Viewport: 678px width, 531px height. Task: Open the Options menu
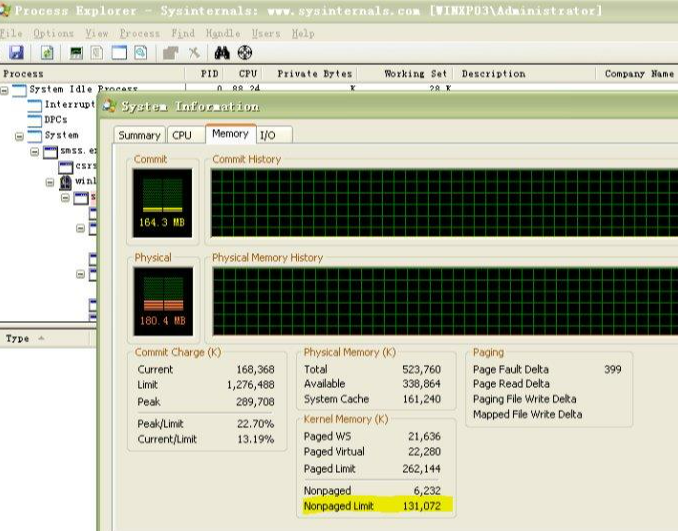54,33
